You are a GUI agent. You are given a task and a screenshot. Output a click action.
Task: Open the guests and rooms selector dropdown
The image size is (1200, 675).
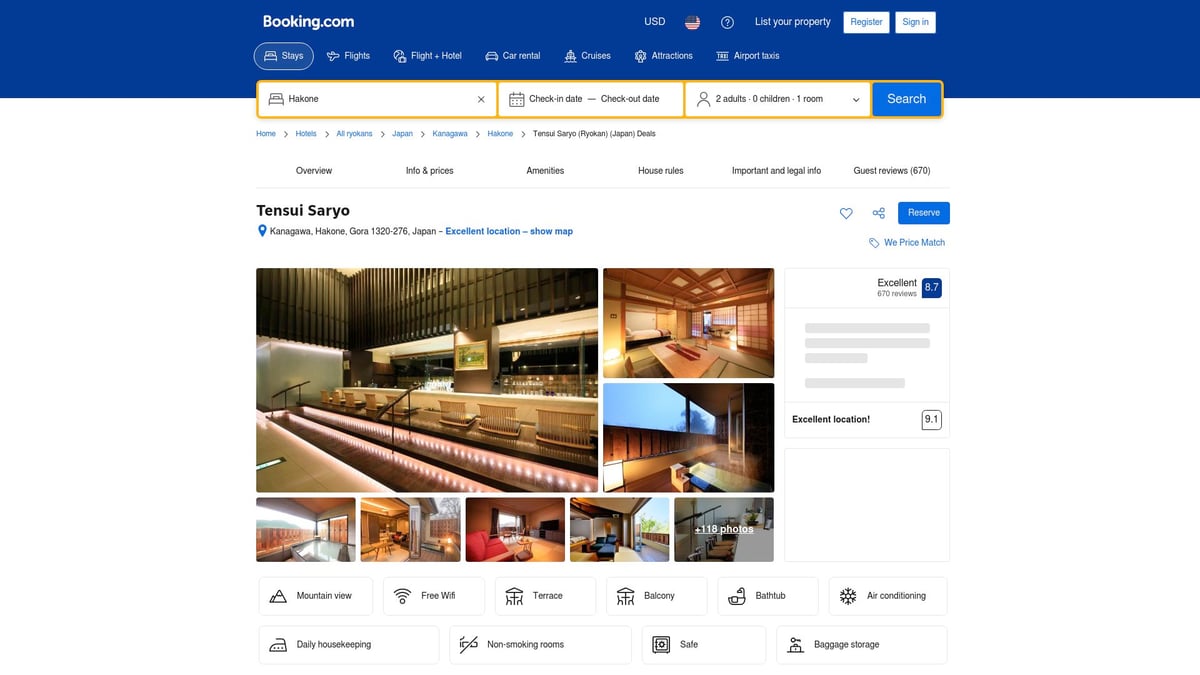[778, 99]
